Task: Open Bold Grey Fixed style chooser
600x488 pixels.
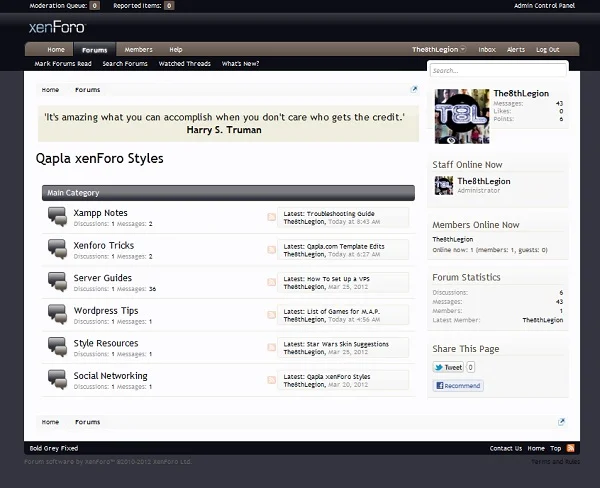Action: click(54, 448)
